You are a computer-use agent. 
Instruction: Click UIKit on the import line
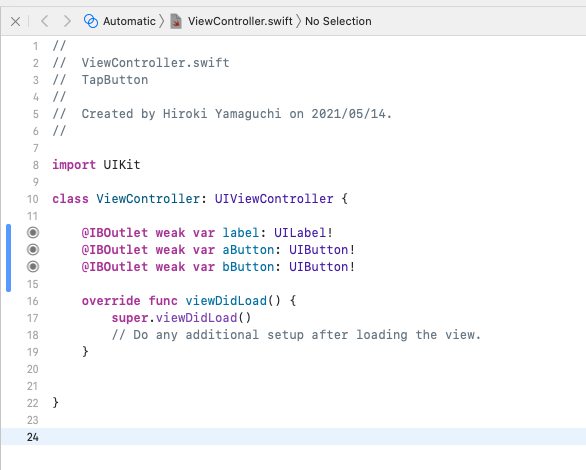tap(122, 165)
